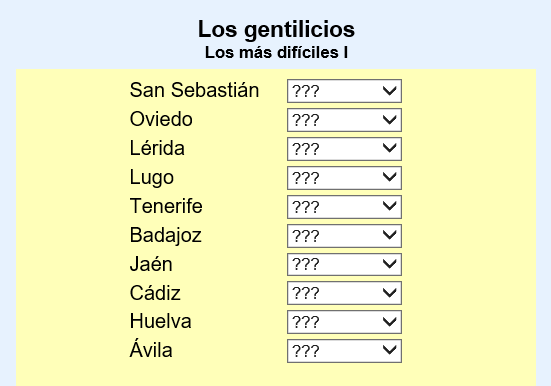This screenshot has width=551, height=386.
Task: Click the chevron arrow beside San Sebastián
Action: (389, 91)
